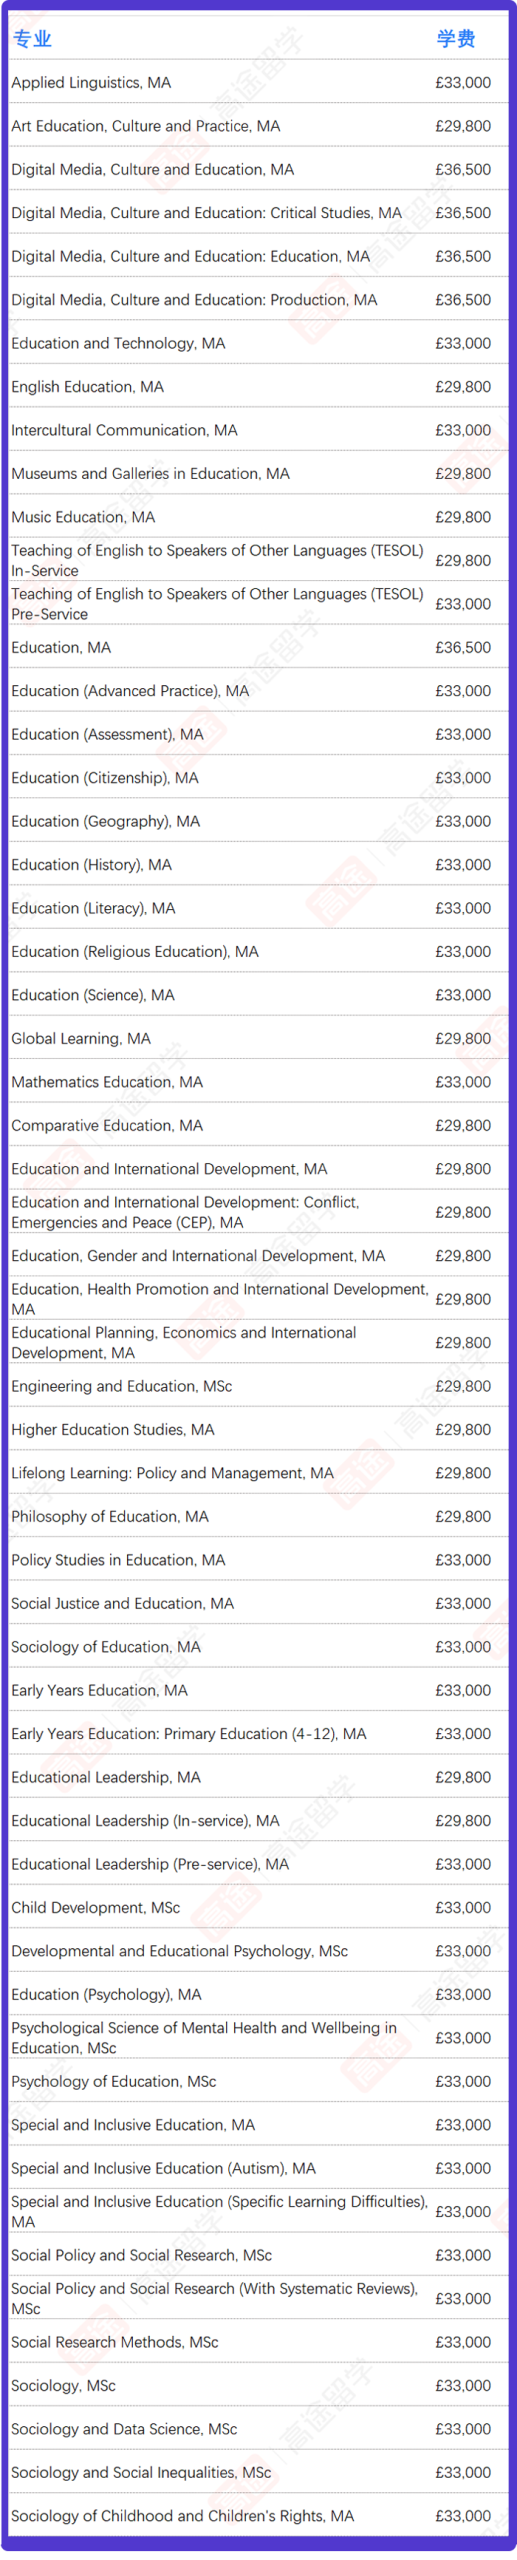Choose Social Research Methods, MSc

tap(259, 2342)
